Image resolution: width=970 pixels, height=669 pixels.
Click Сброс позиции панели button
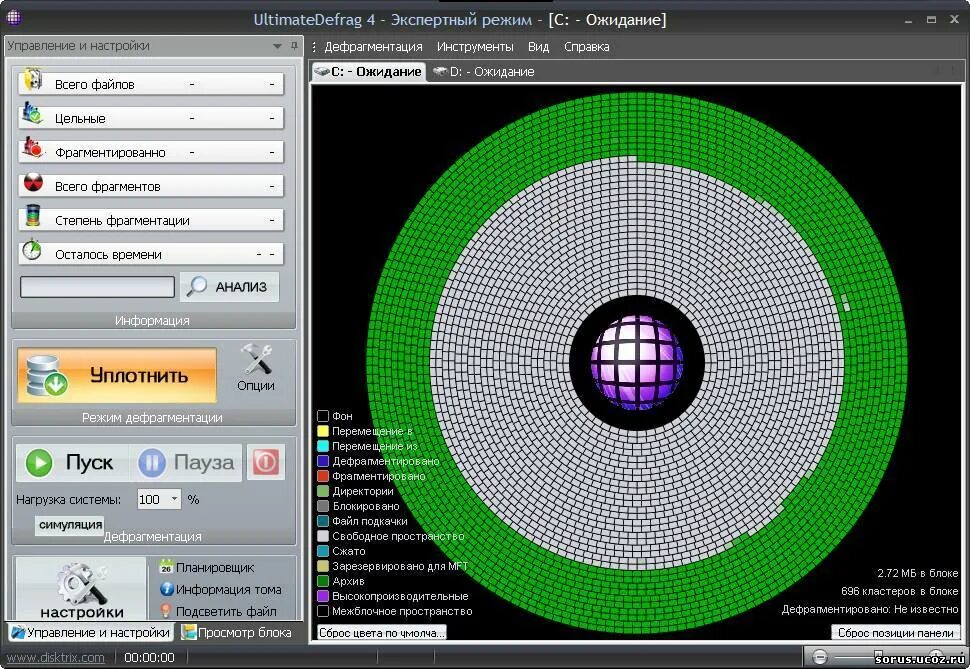point(895,632)
